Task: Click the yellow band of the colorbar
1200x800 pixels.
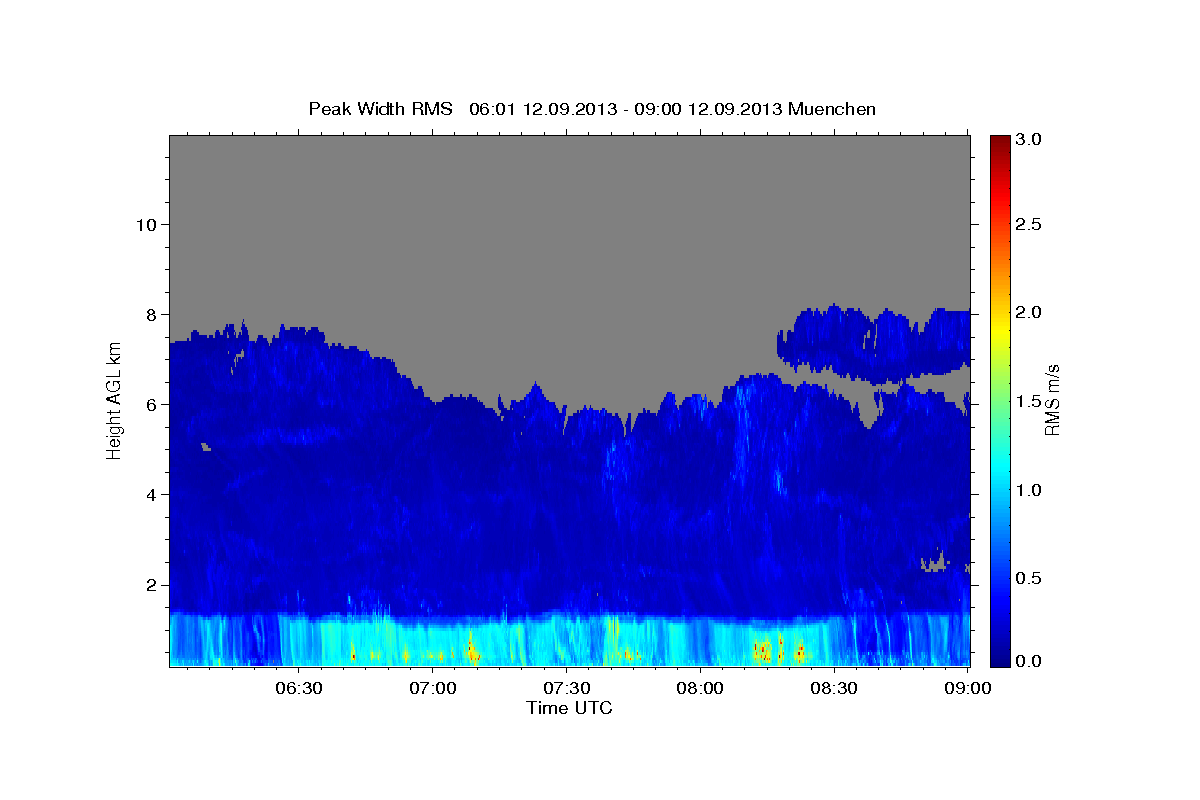Action: pyautogui.click(x=1000, y=330)
